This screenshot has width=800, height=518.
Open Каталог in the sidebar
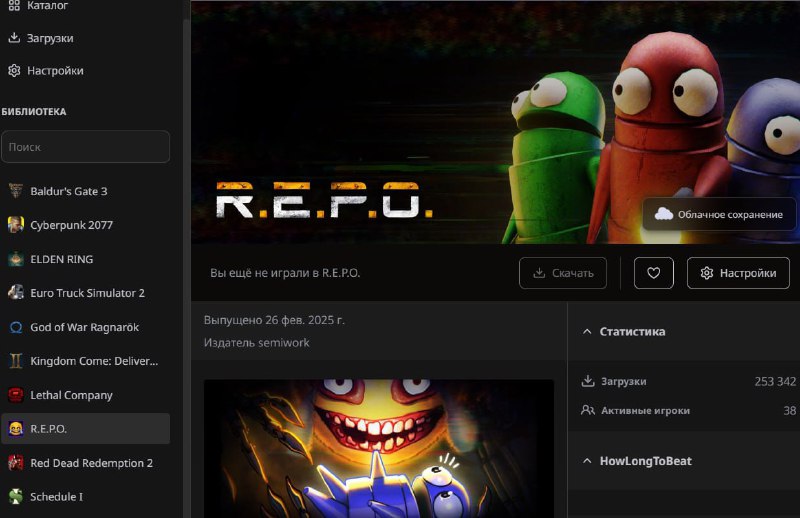point(47,6)
